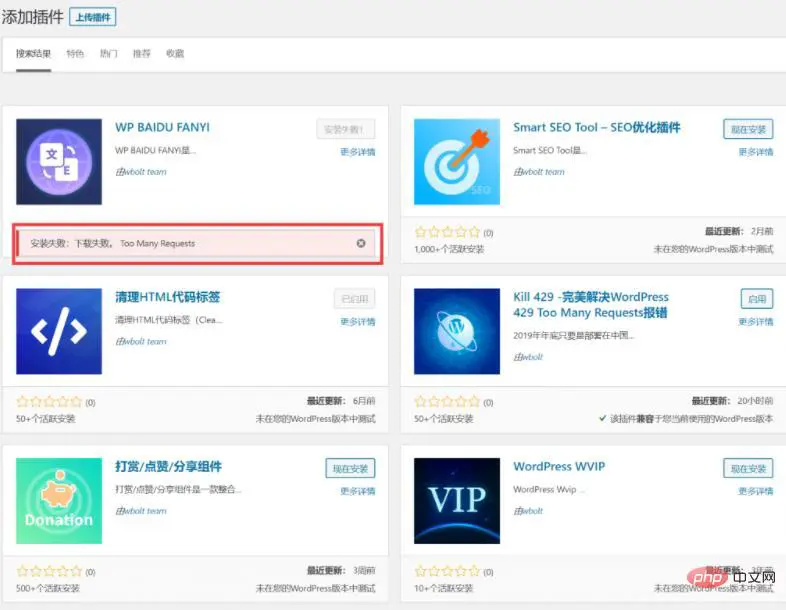Open wbolt team author link under Smart SEO Tool
The height and width of the screenshot is (610, 786).
[x=543, y=171]
